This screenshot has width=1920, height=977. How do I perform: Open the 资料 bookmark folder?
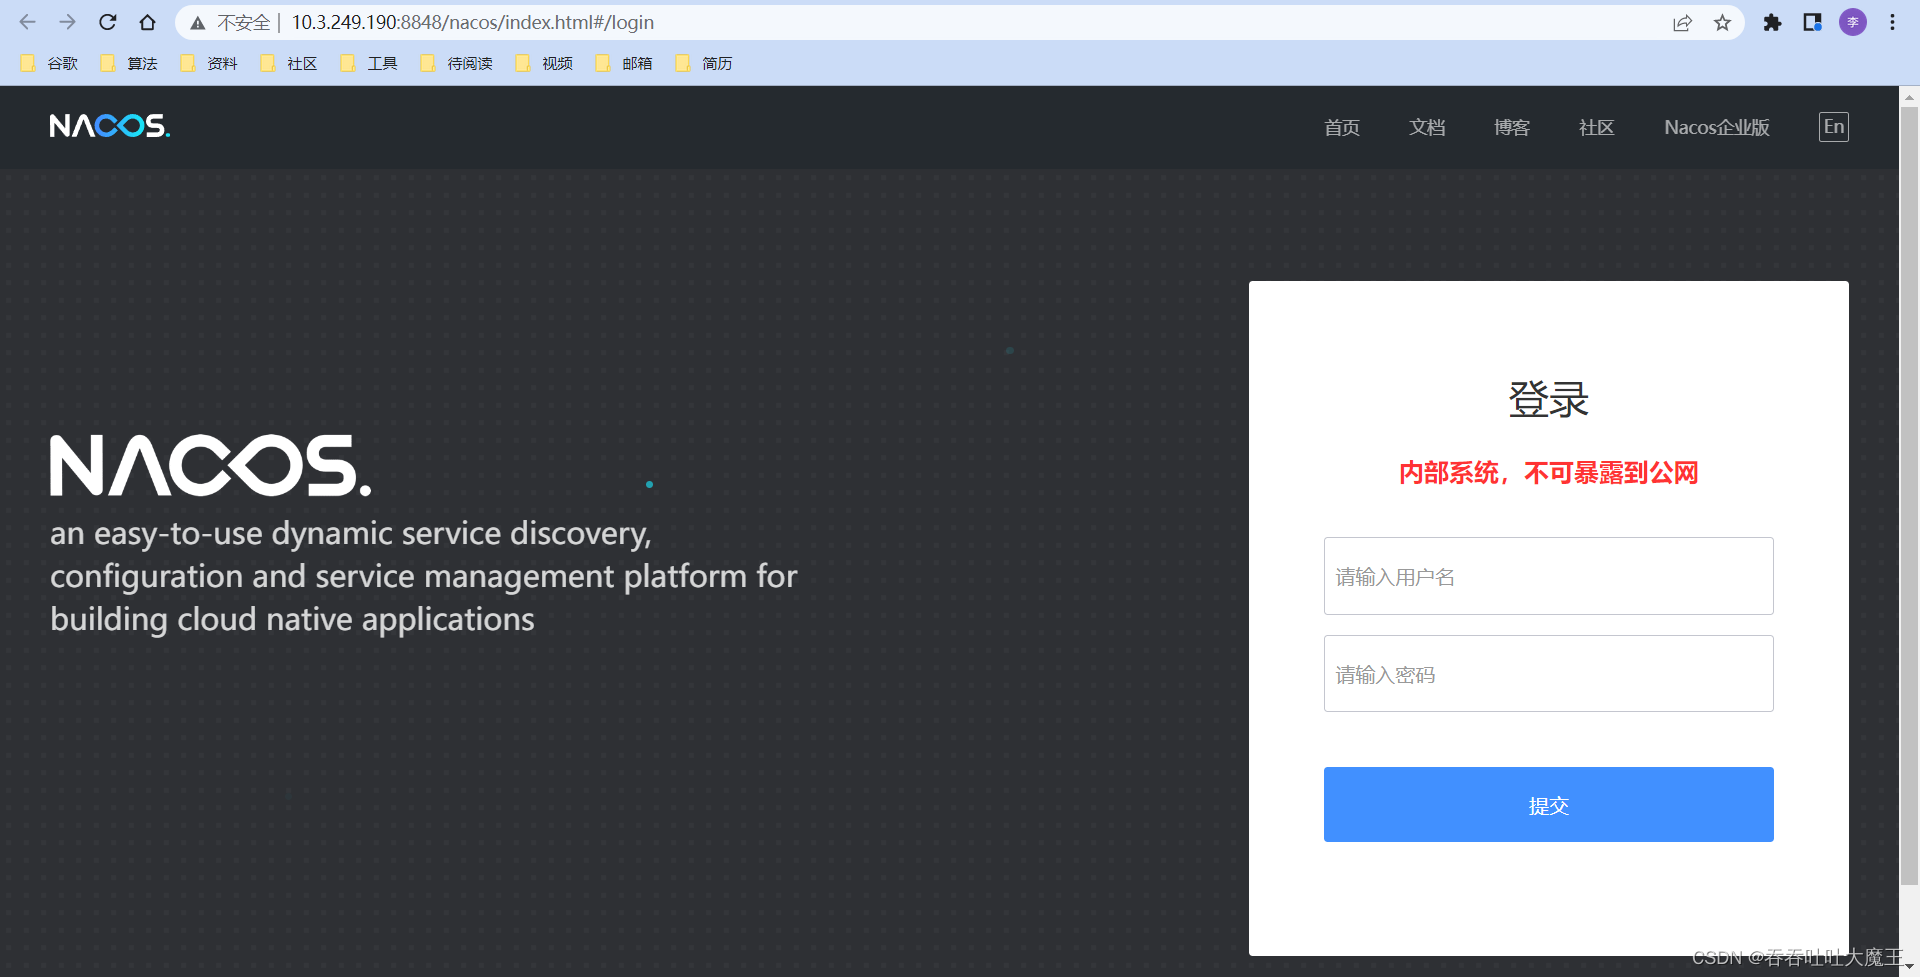209,63
